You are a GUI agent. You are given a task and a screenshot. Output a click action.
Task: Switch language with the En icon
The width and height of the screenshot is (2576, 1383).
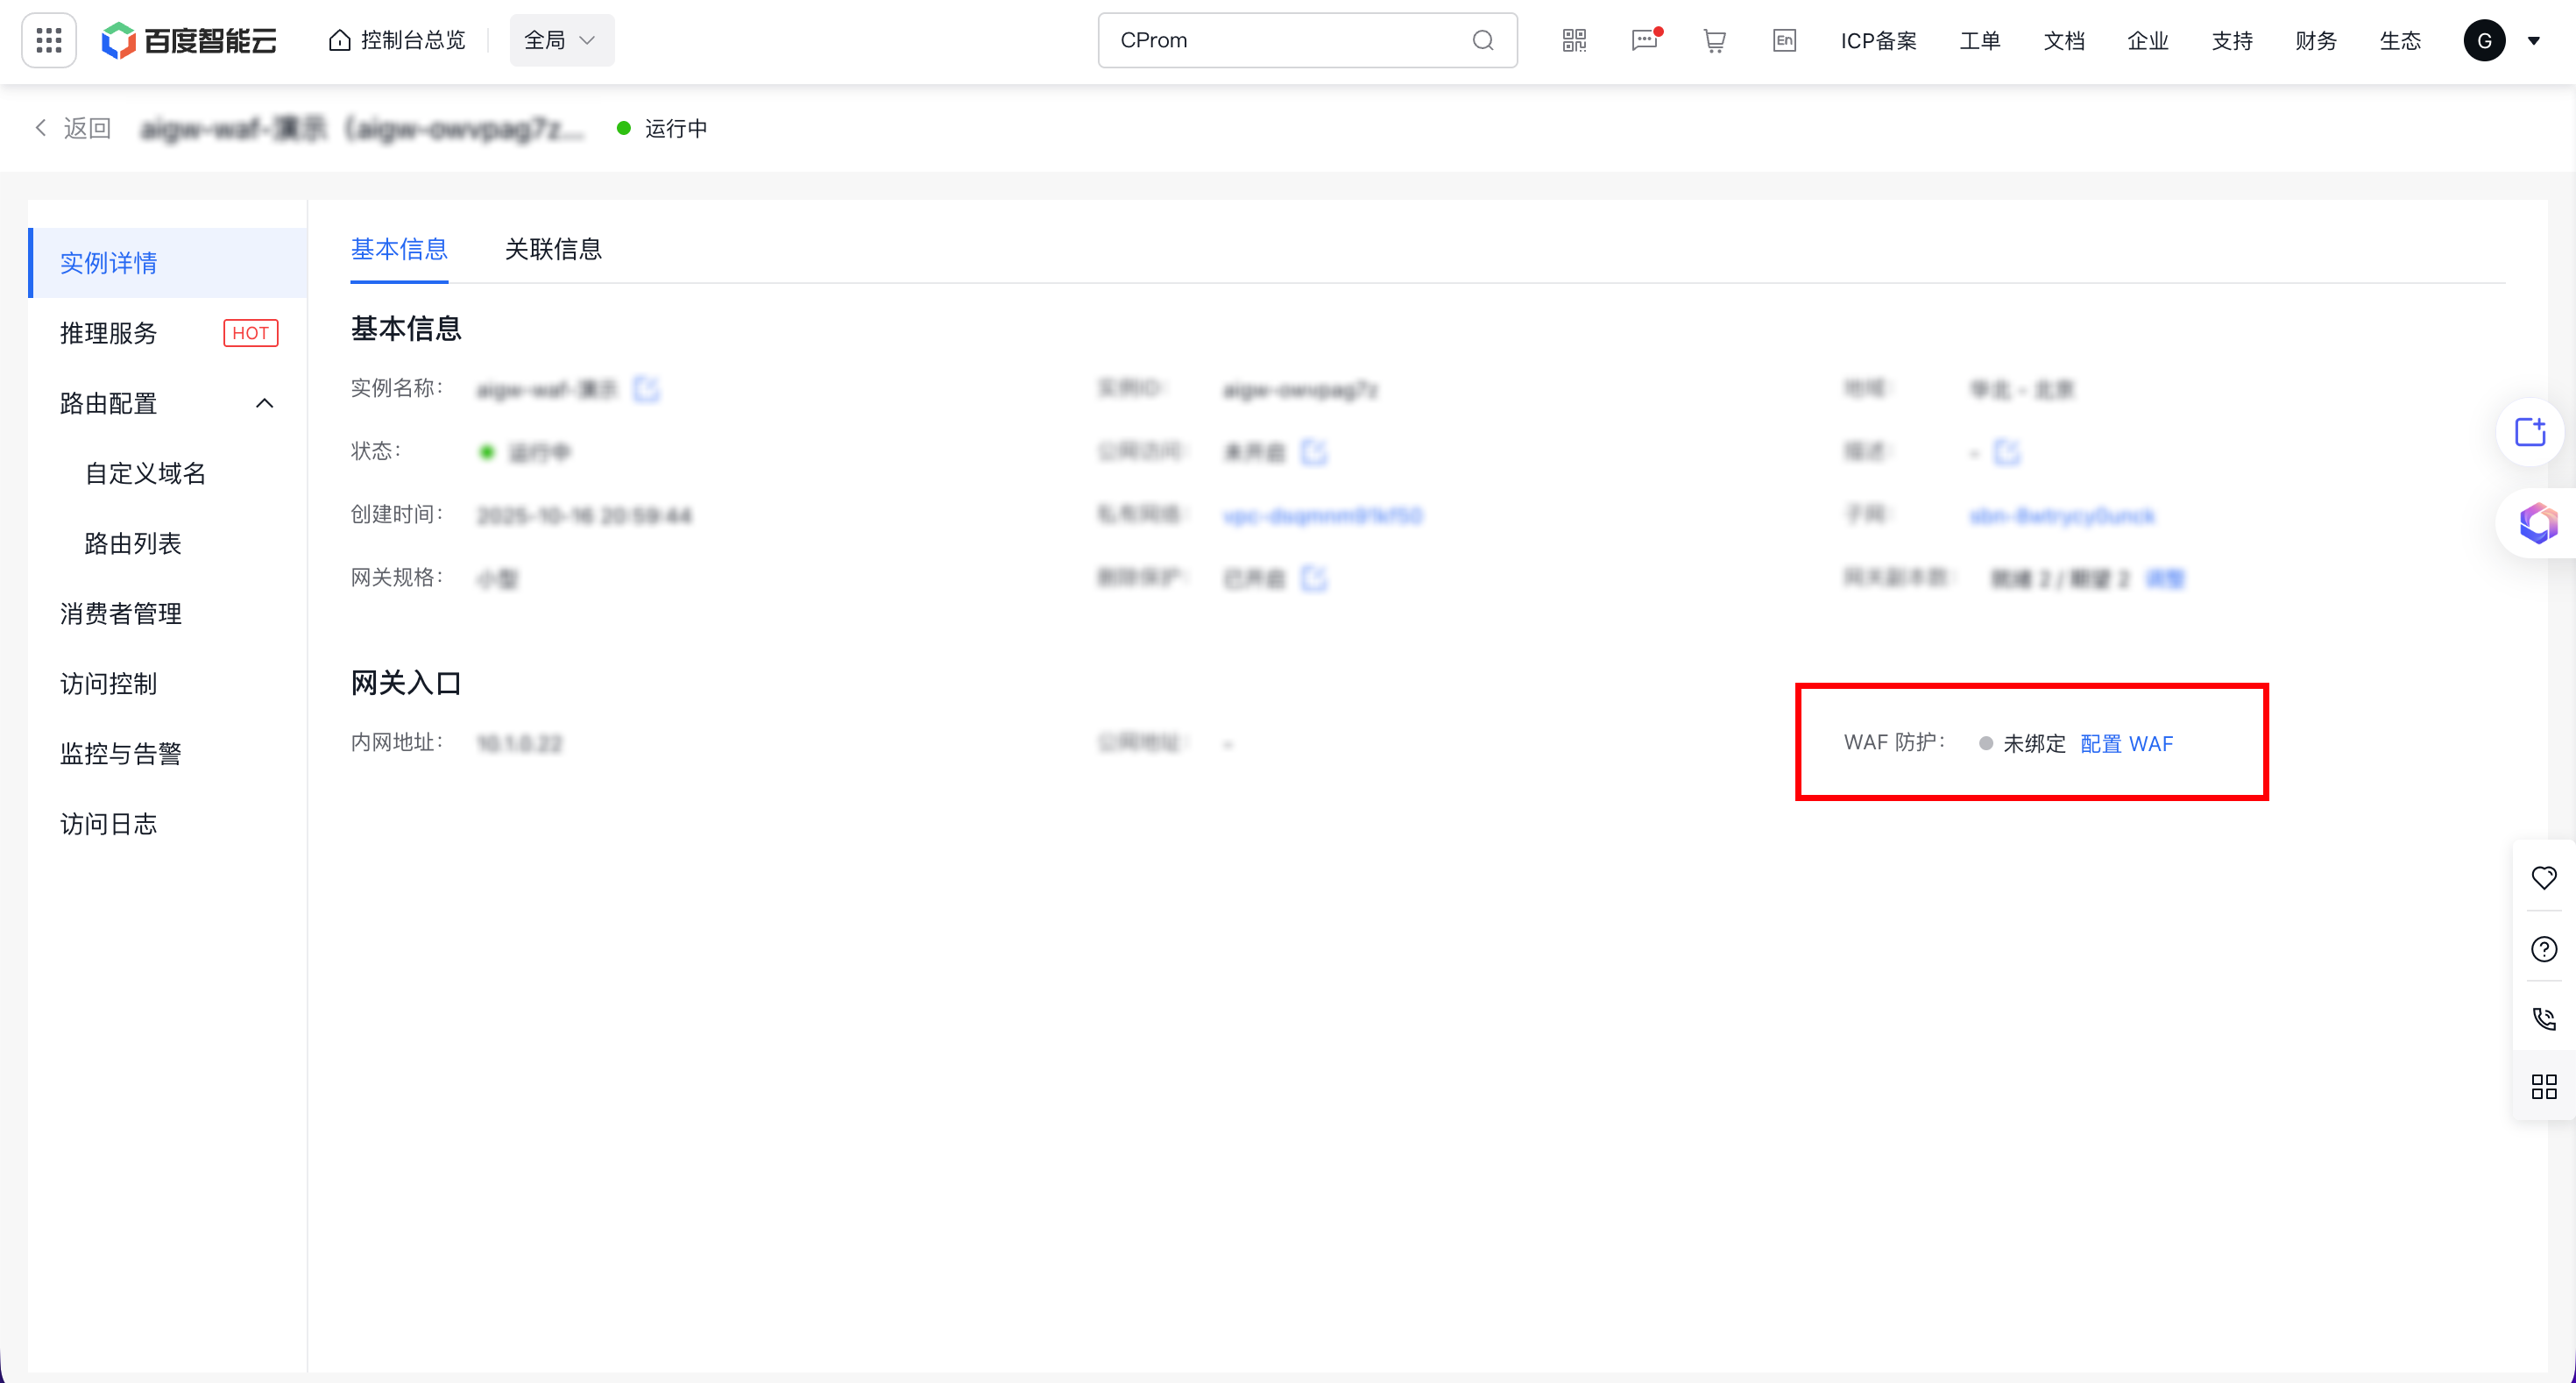pyautogui.click(x=1784, y=40)
